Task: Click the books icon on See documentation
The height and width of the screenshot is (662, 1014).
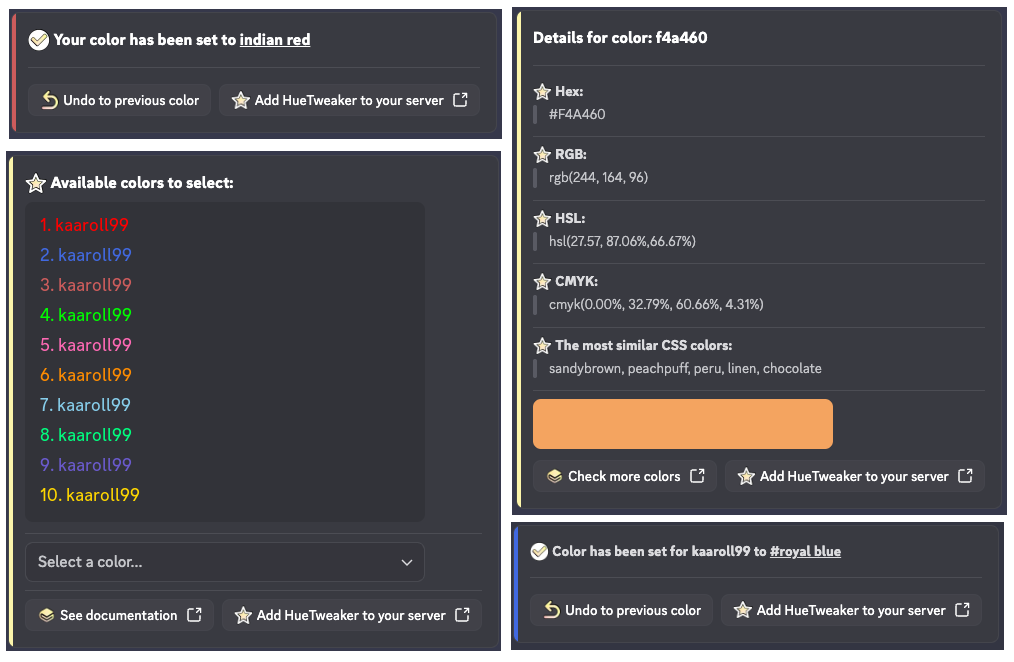Action: [x=46, y=615]
